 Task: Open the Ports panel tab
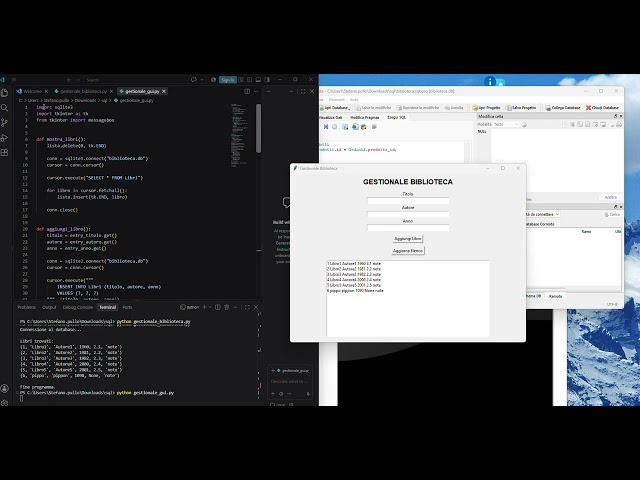click(127, 307)
